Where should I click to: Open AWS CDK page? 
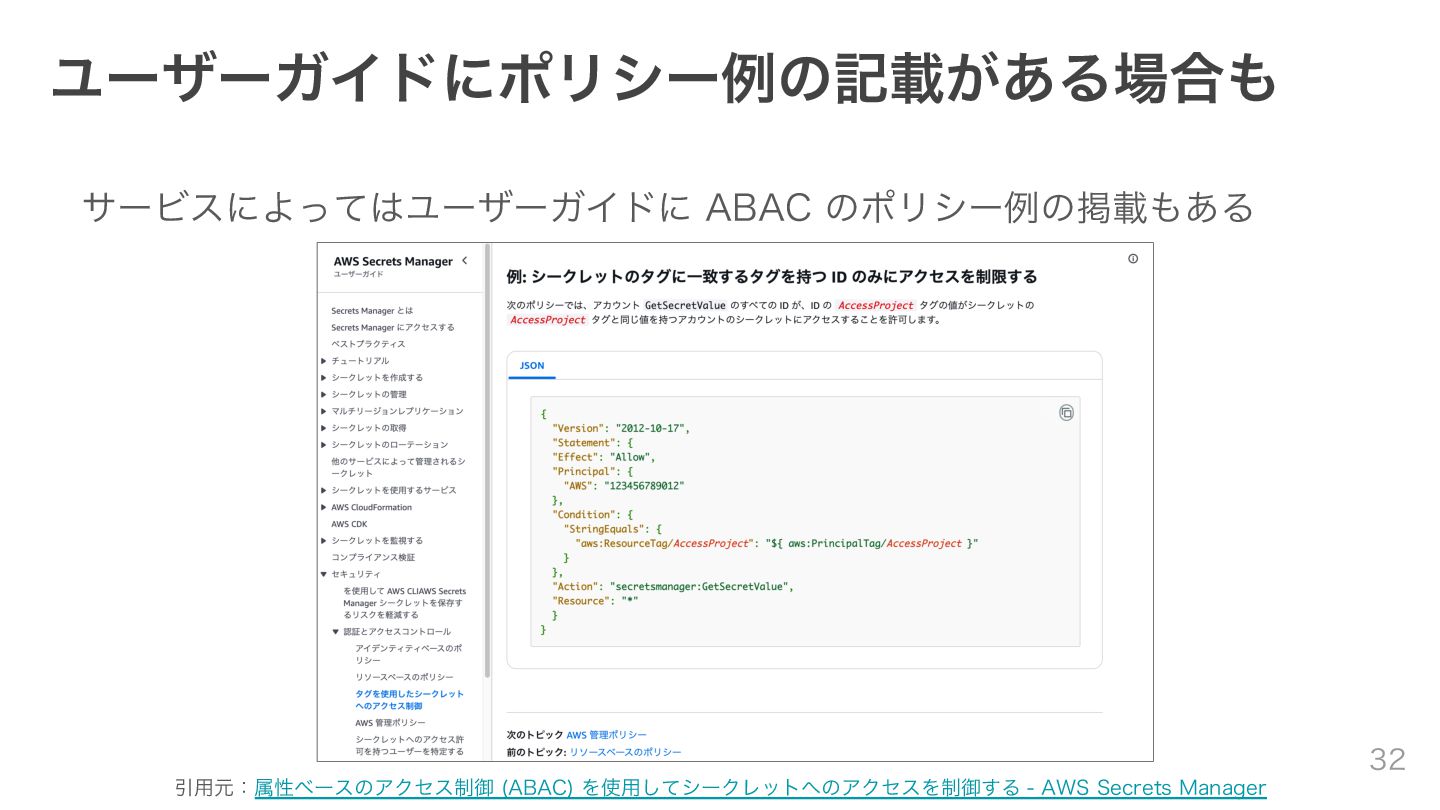click(349, 524)
